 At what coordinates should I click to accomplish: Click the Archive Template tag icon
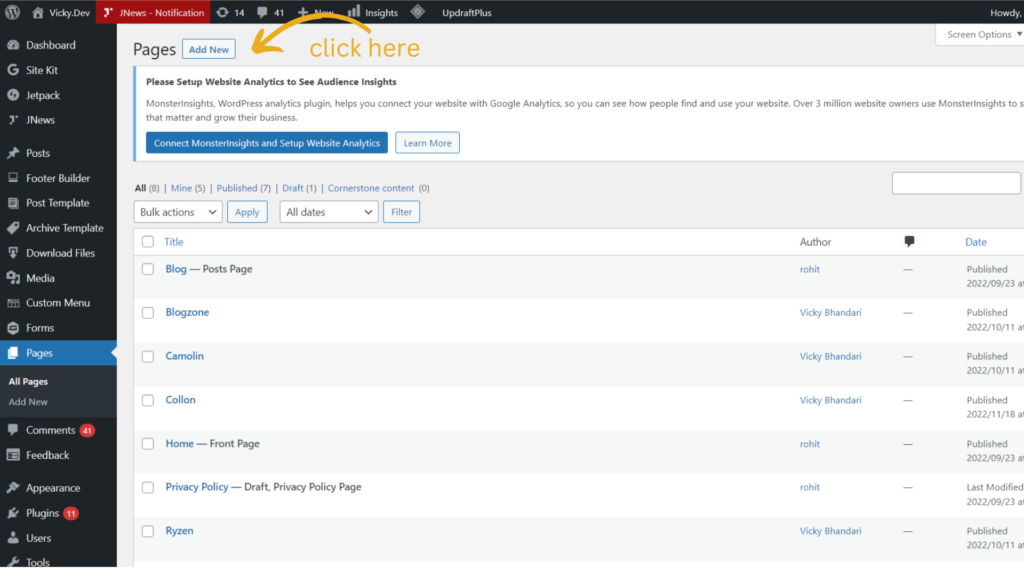click(x=13, y=228)
